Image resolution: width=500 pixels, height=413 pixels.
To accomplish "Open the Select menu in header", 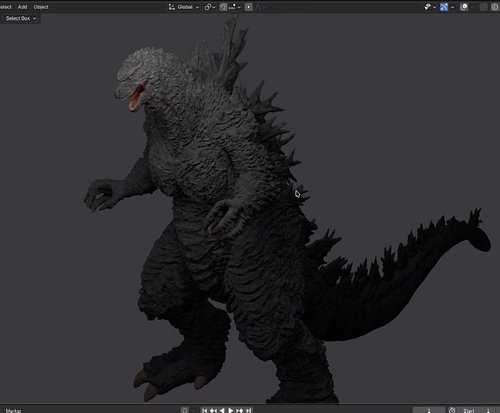I will [x=6, y=7].
